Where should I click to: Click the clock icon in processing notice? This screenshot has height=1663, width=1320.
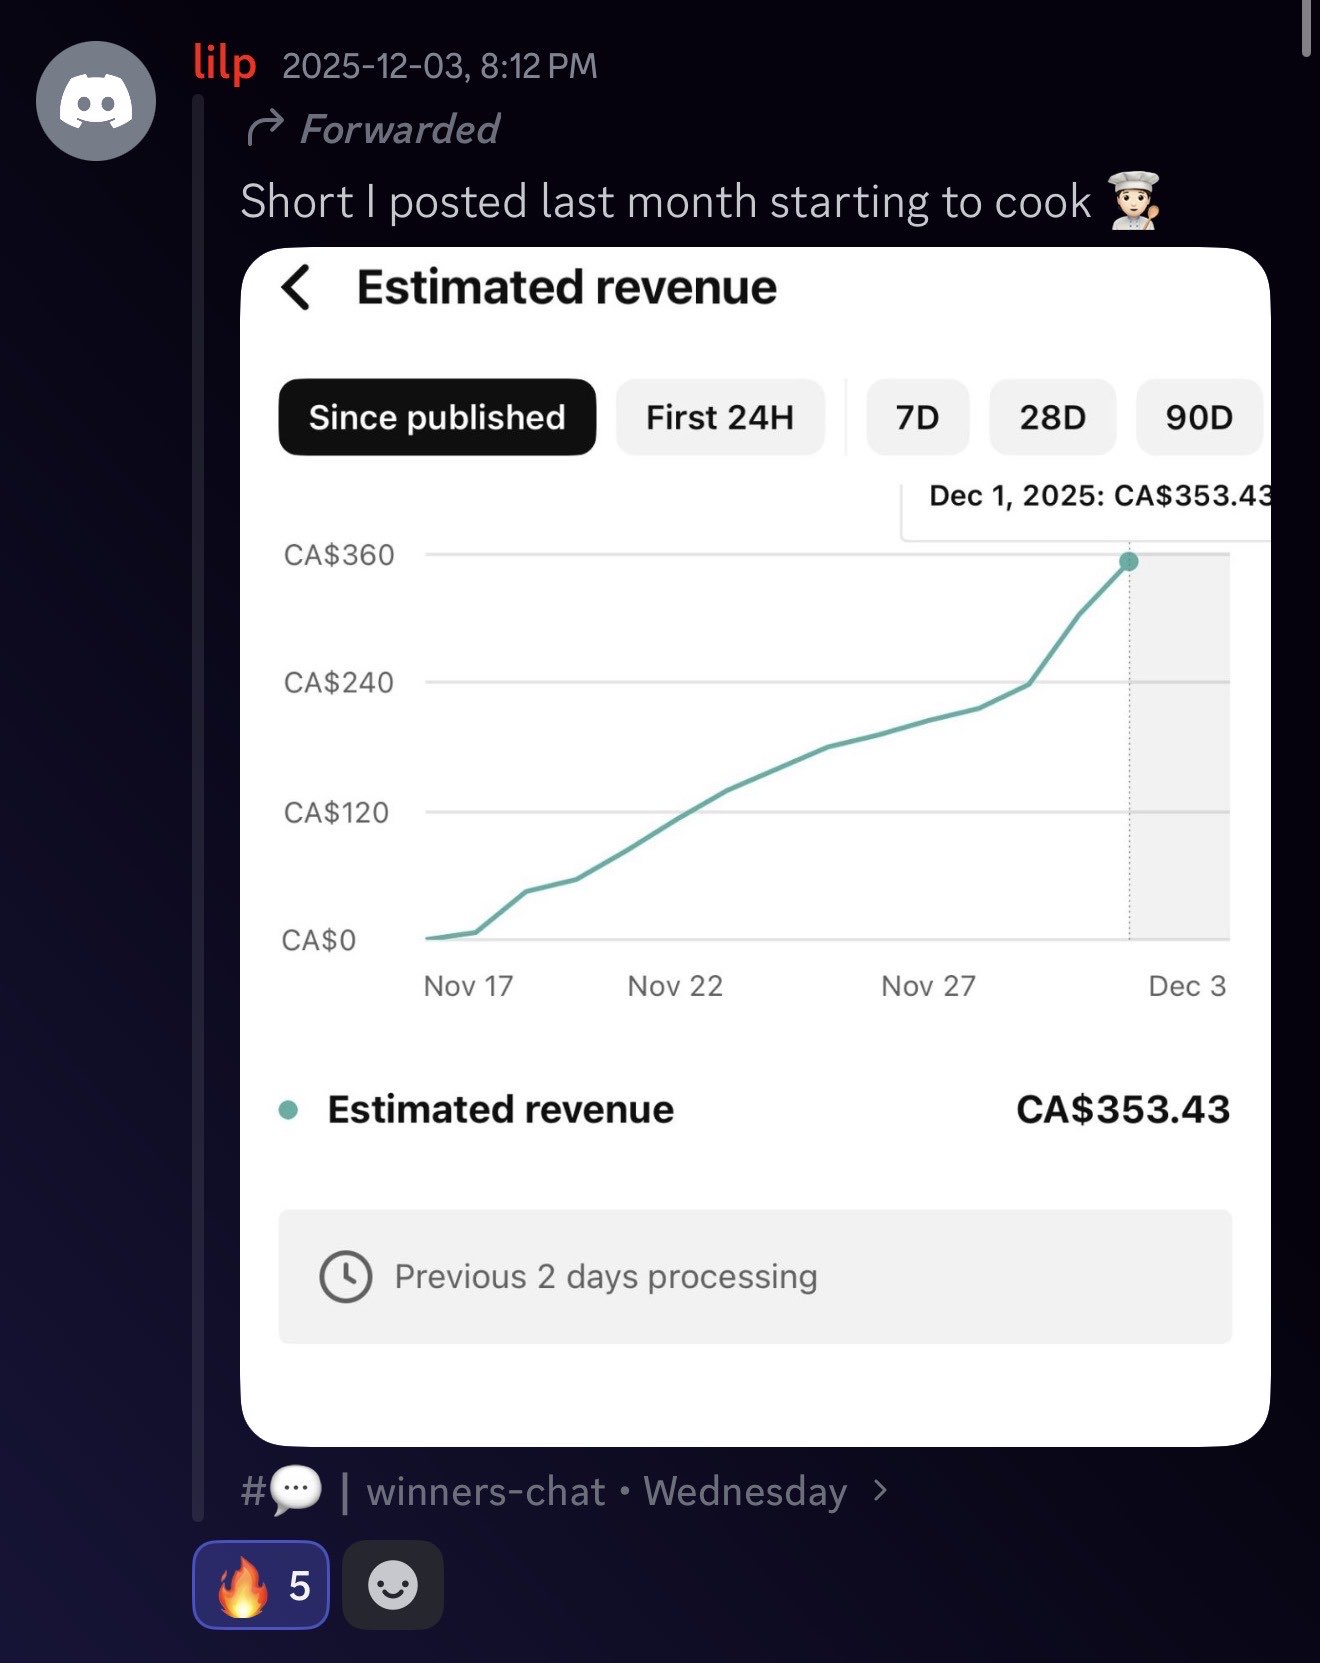(x=345, y=1276)
